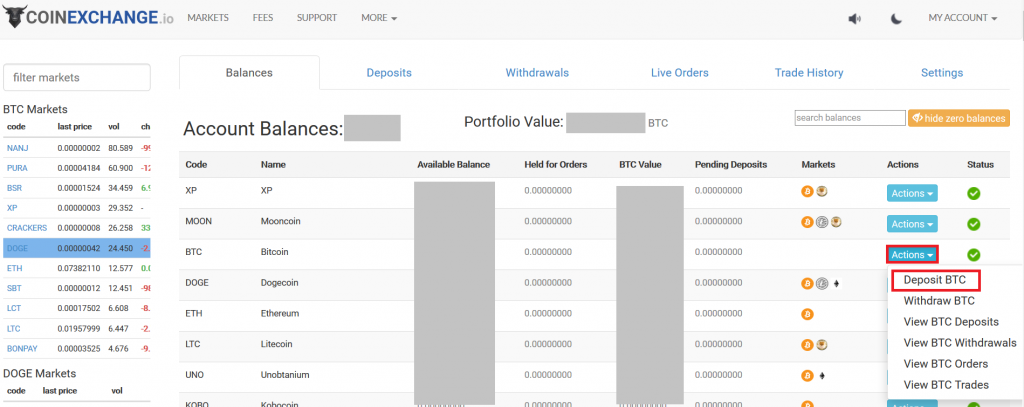Viewport: 1024px width, 407px height.
Task: Open Mooncoin row's Dogecoin market icon
Action: [x=835, y=222]
